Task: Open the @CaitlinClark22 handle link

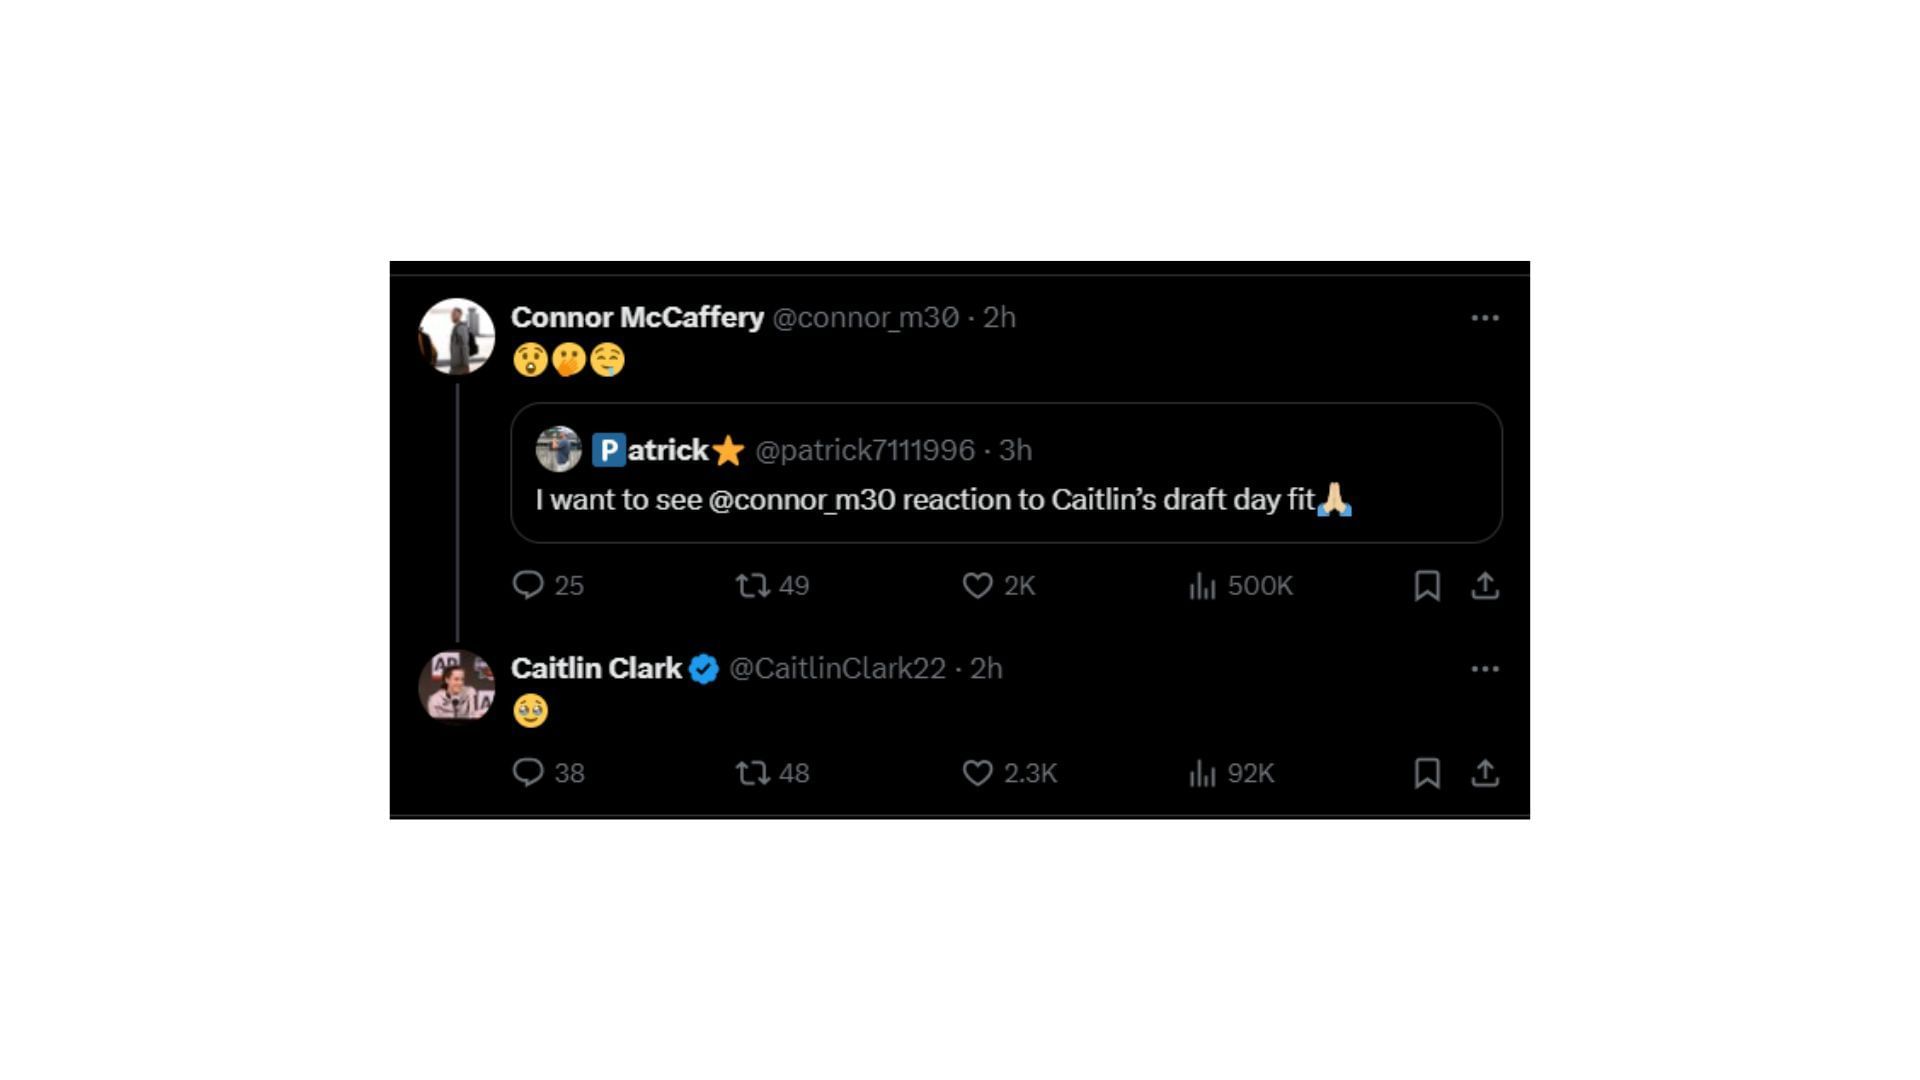Action: (837, 668)
